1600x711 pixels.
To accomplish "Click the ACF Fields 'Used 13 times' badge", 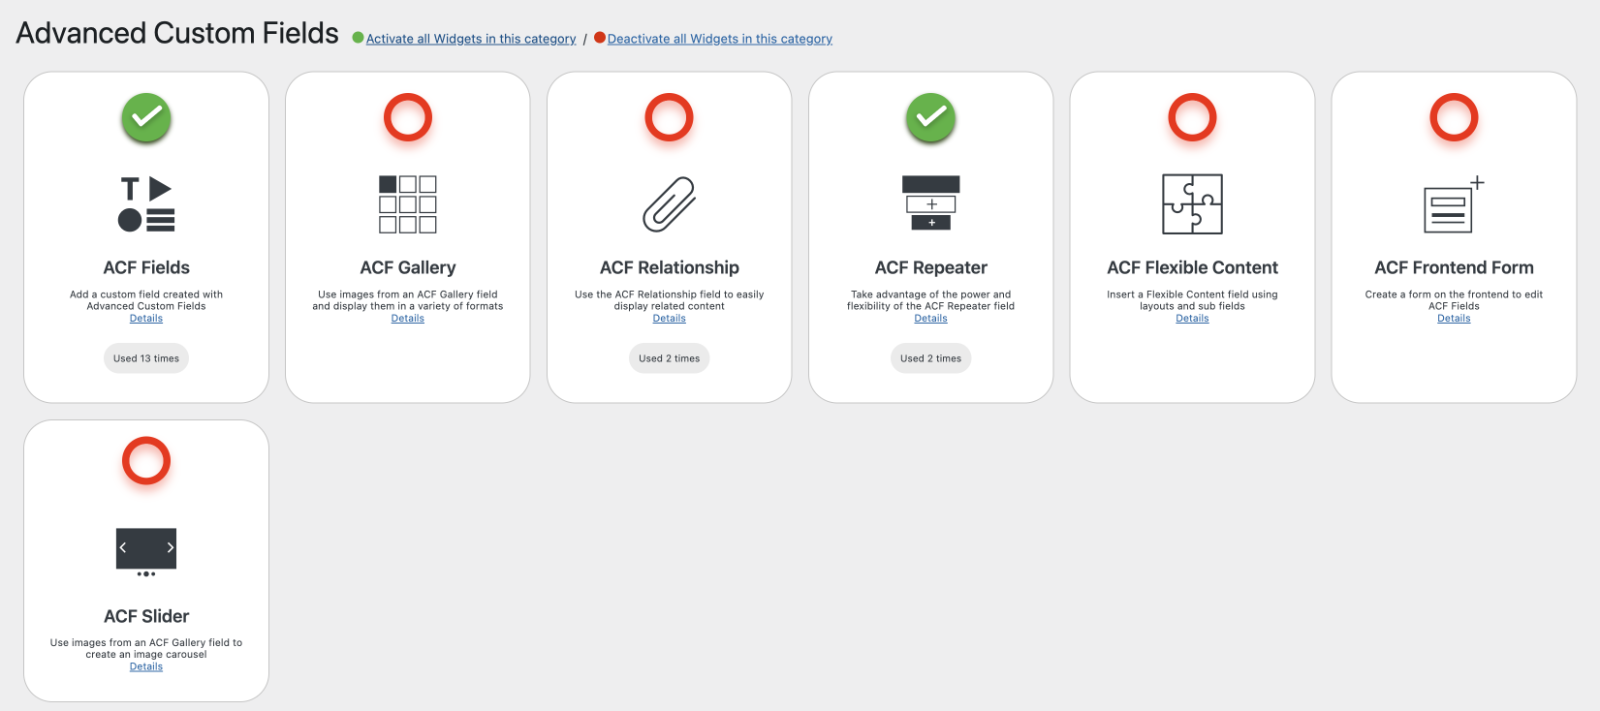I will 146,358.
